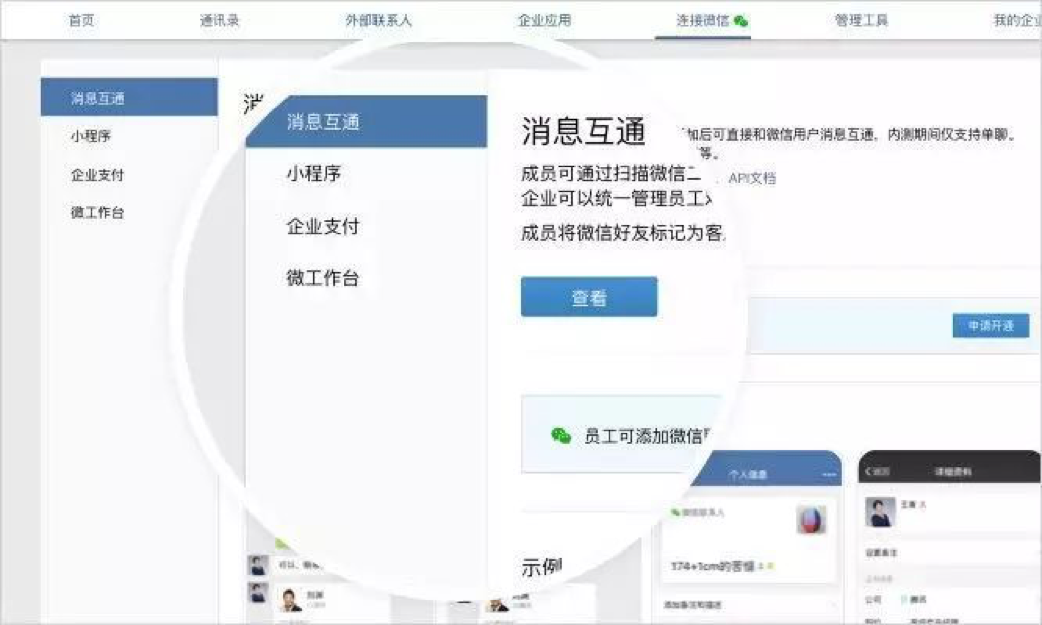Go to the 外部联系人 tab
Screen dimensions: 1042x625
379,21
